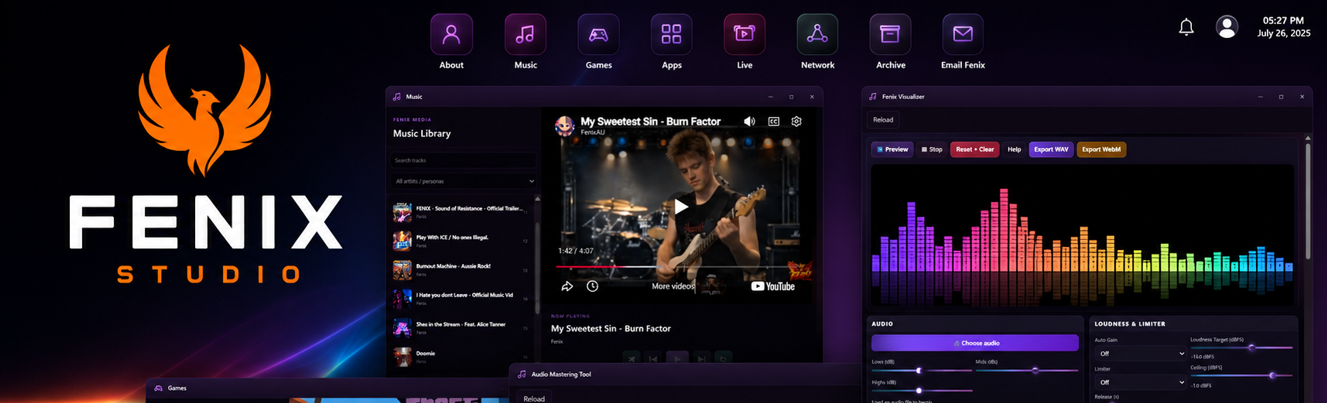
Task: Open Help in the Visualizer toolbar
Action: (1014, 150)
